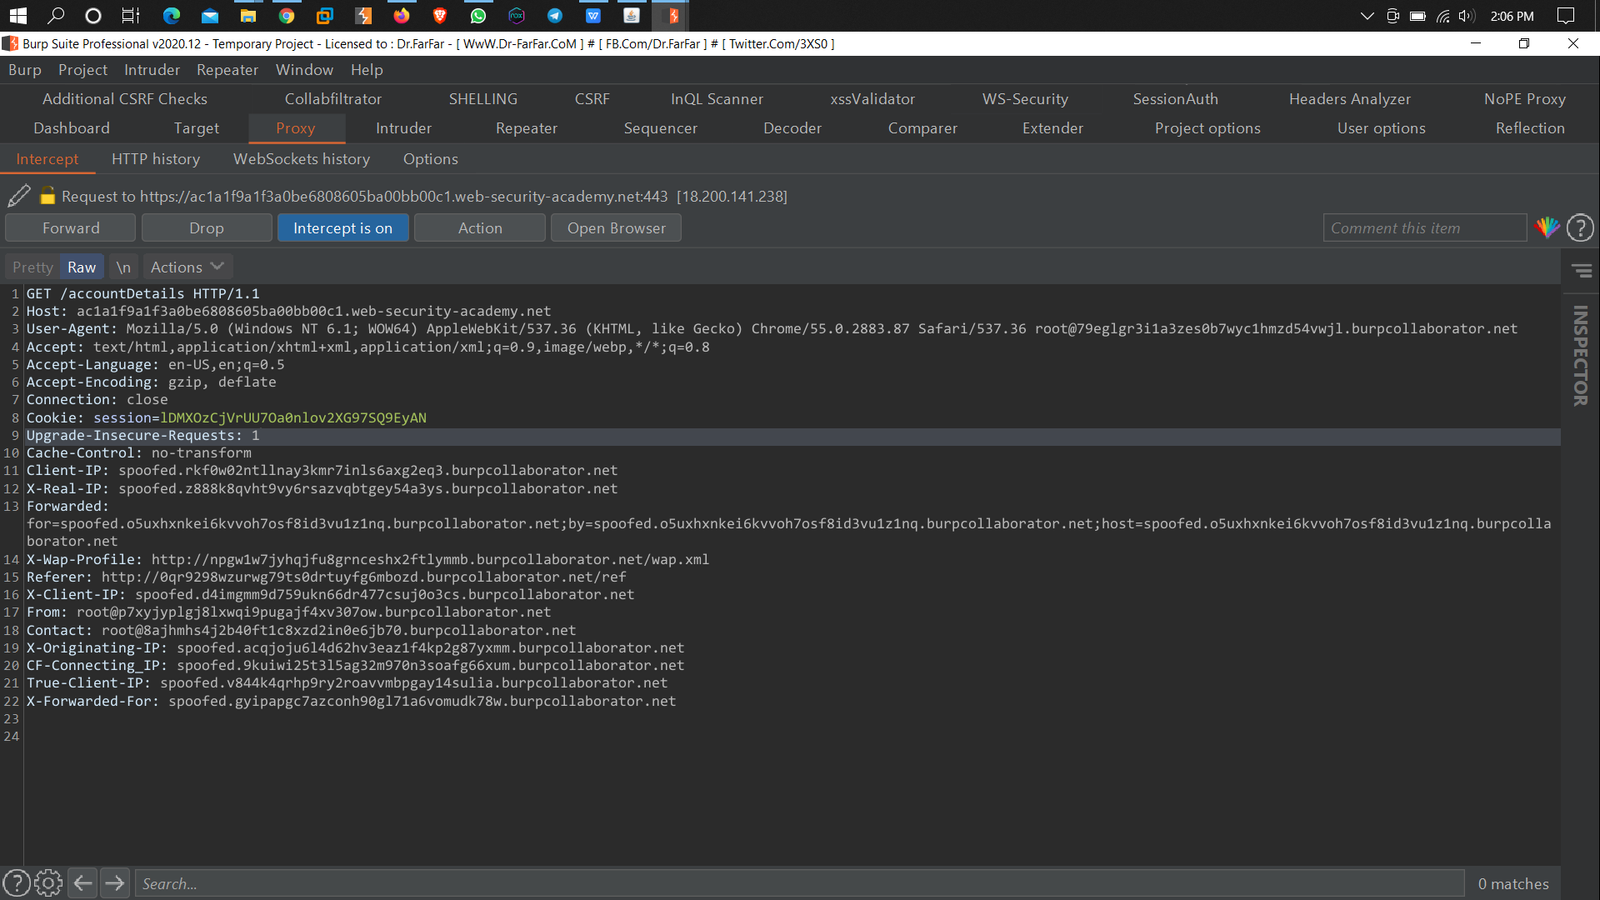Go to previous search match arrow

point(83,883)
